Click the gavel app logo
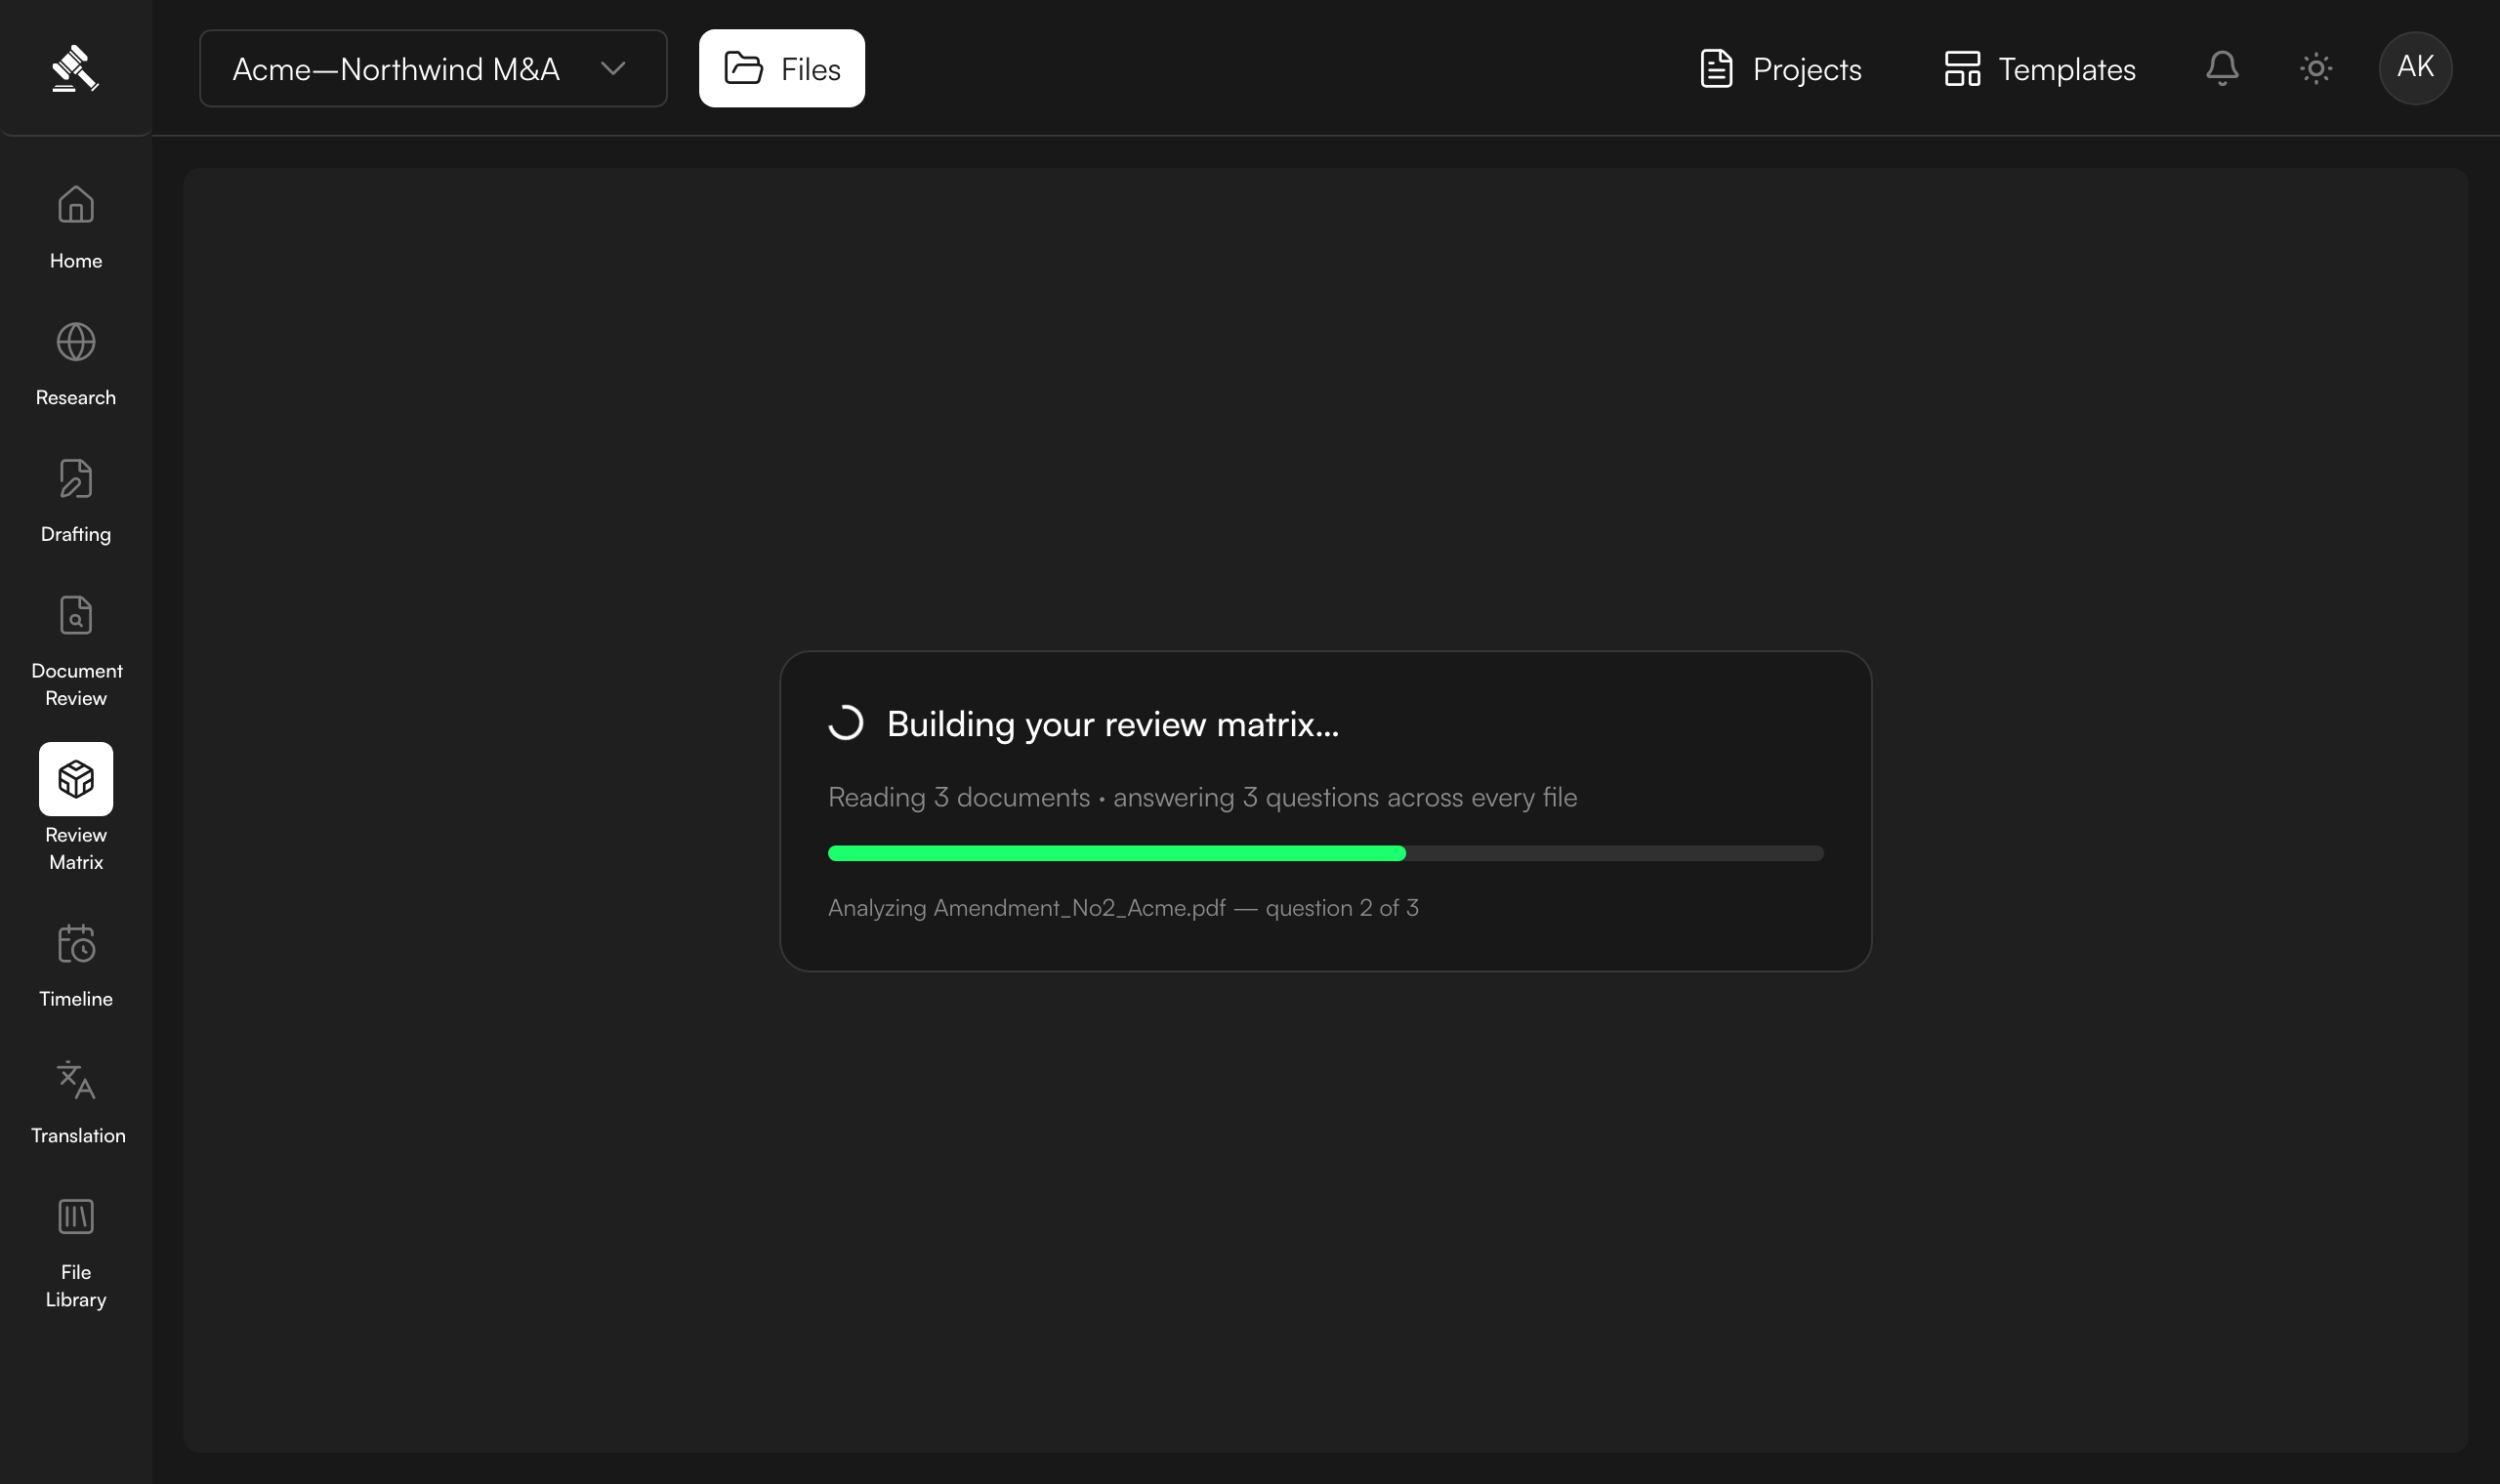The height and width of the screenshot is (1484, 2500). [x=76, y=68]
